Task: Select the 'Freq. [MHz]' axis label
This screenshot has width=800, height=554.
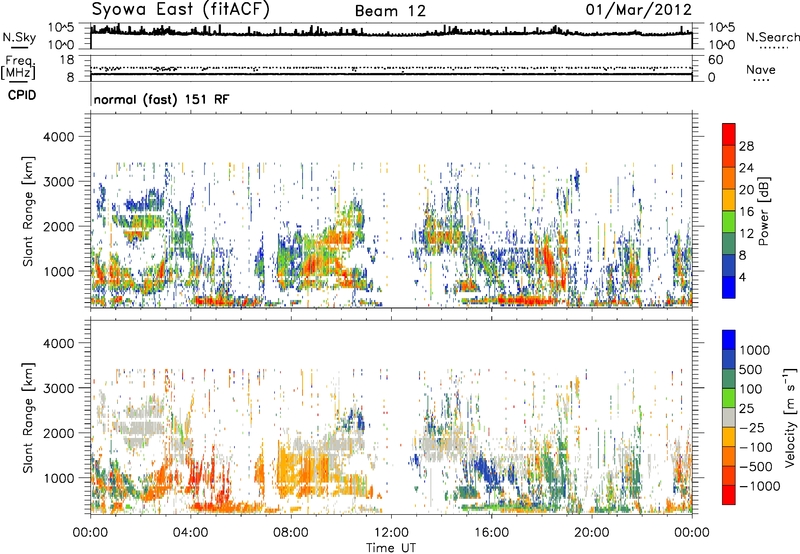Action: pos(18,68)
